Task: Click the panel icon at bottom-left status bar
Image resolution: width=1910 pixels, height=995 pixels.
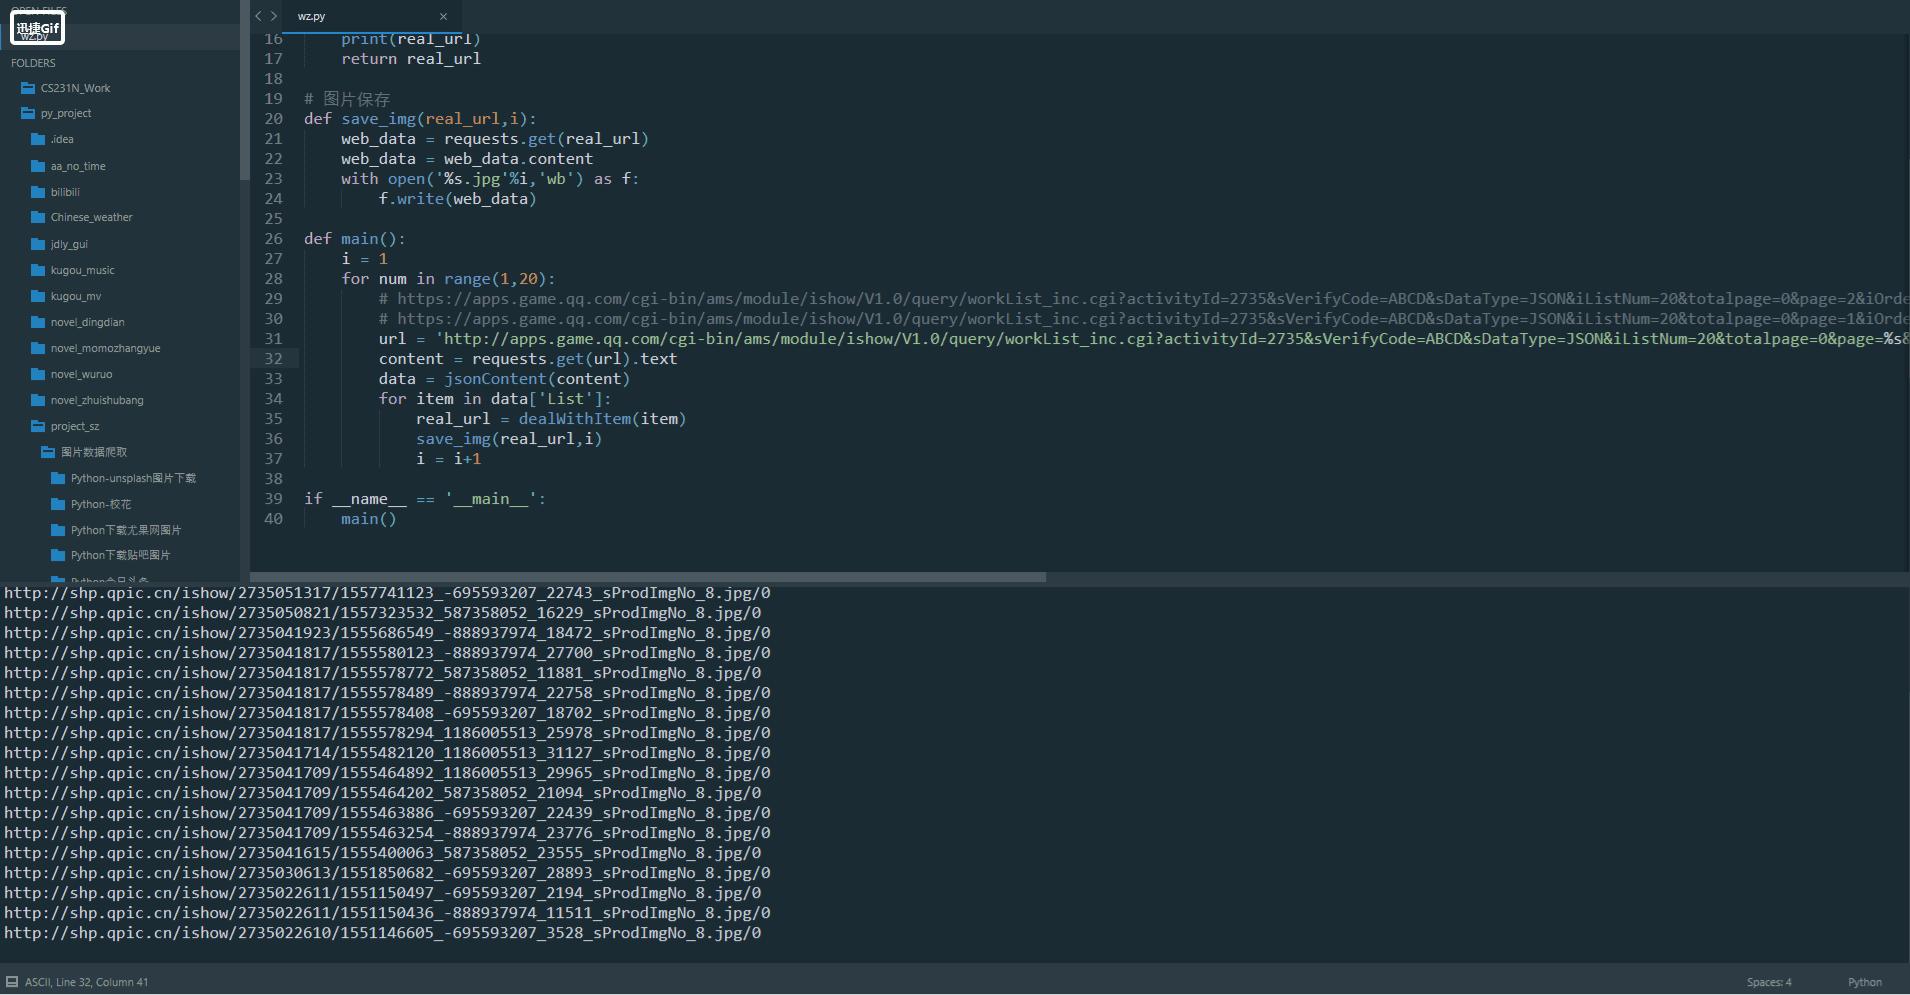Action: (x=12, y=981)
